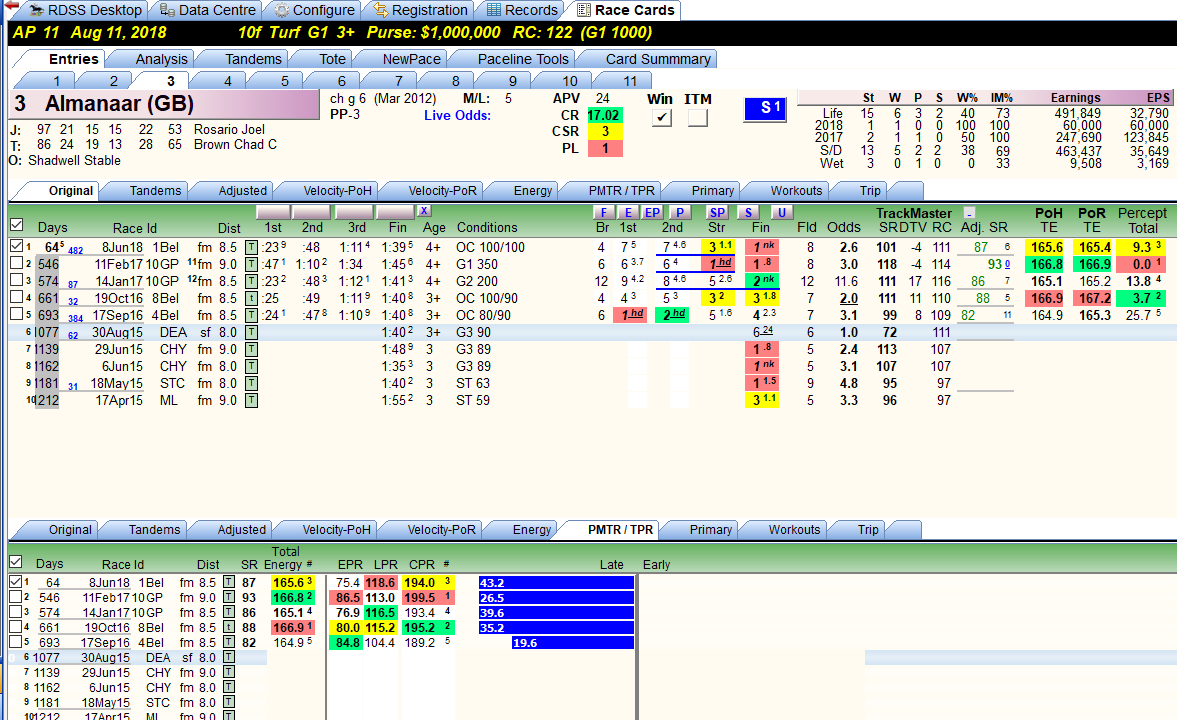This screenshot has width=1177, height=720.
Task: Click blank button above the 2nd column
Action: coord(311,212)
